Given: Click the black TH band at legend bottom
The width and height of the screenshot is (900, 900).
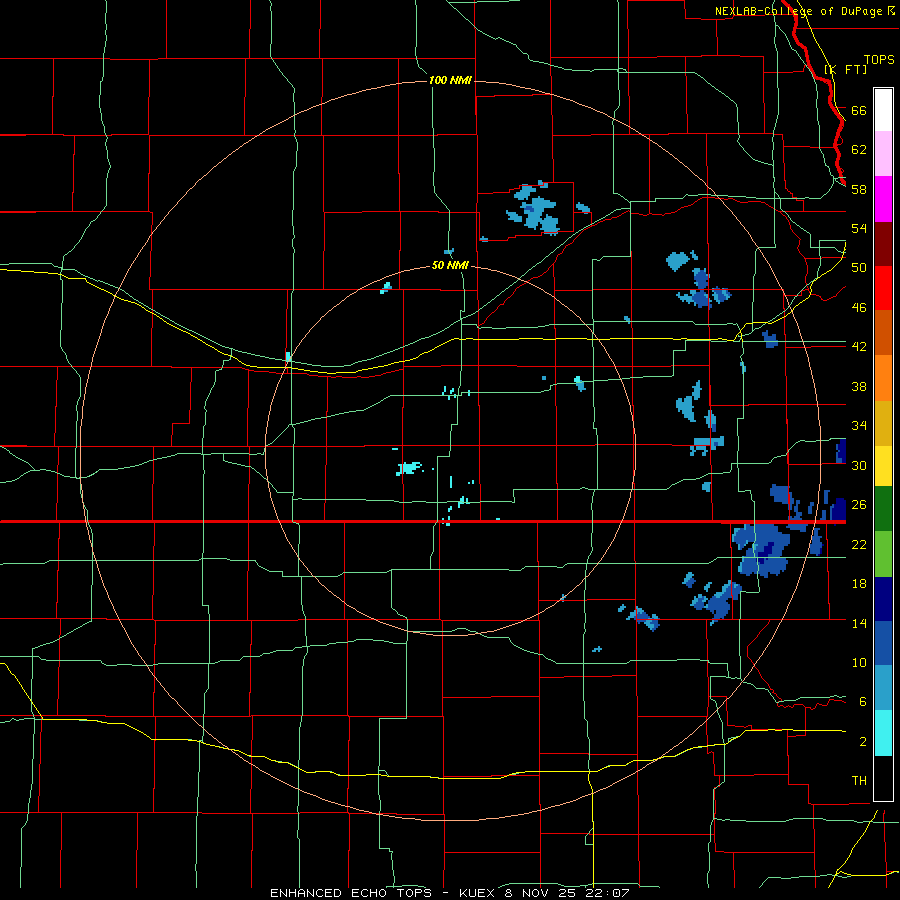Looking at the screenshot, I should (883, 778).
